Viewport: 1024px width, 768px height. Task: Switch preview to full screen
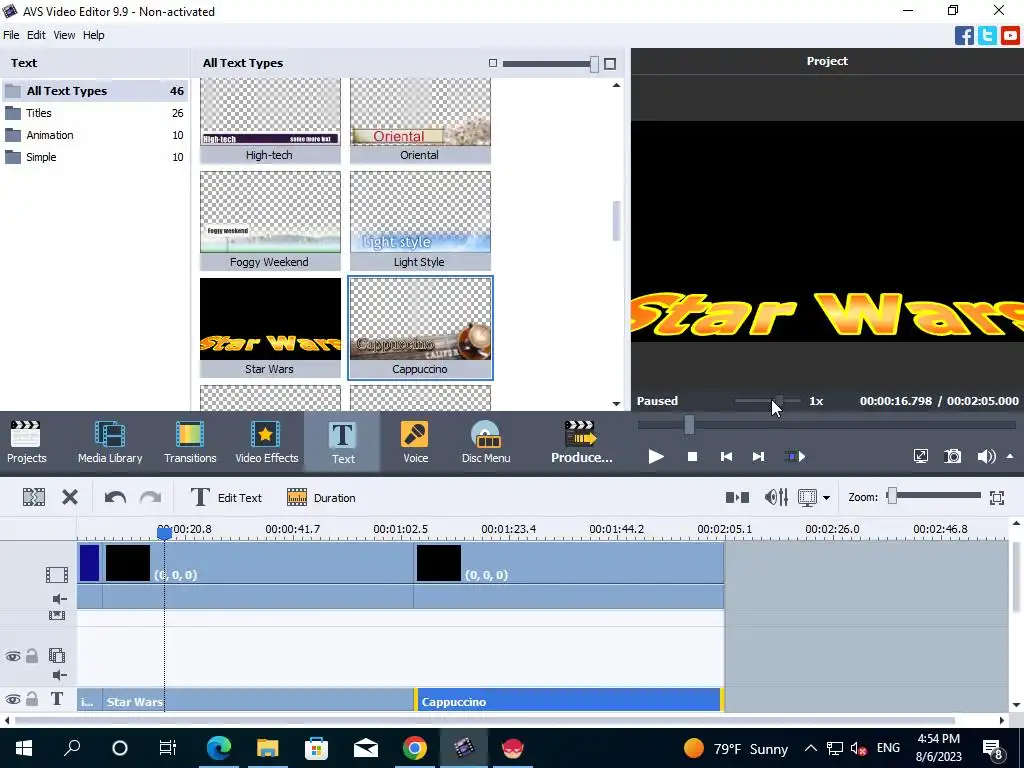(x=920, y=456)
